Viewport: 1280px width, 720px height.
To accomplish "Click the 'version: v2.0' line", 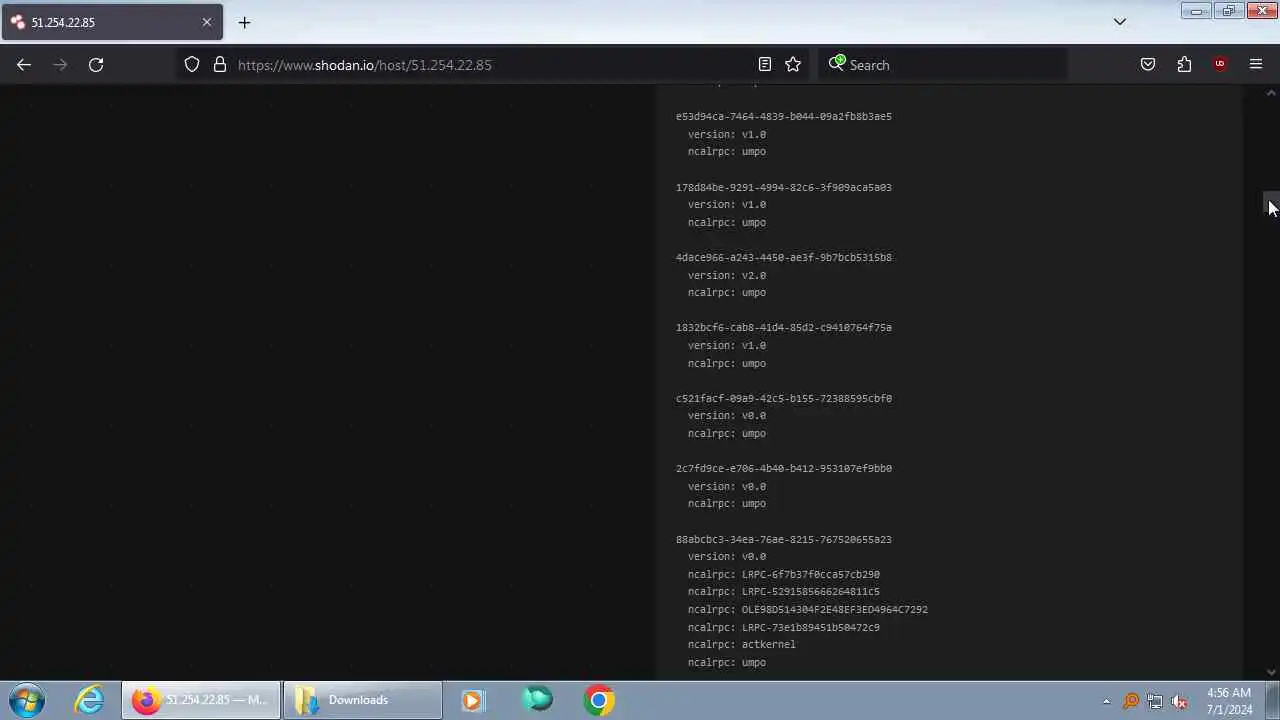I will [726, 275].
